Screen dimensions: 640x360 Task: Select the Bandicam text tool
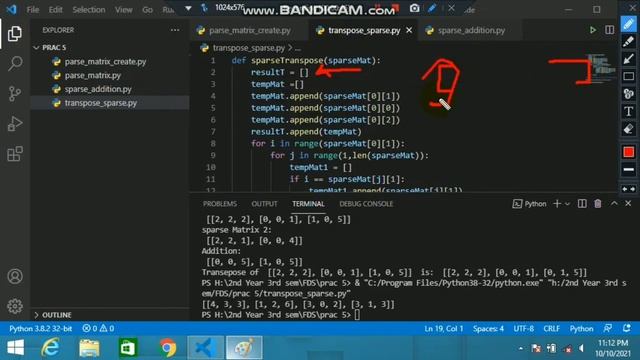[x=629, y=111]
